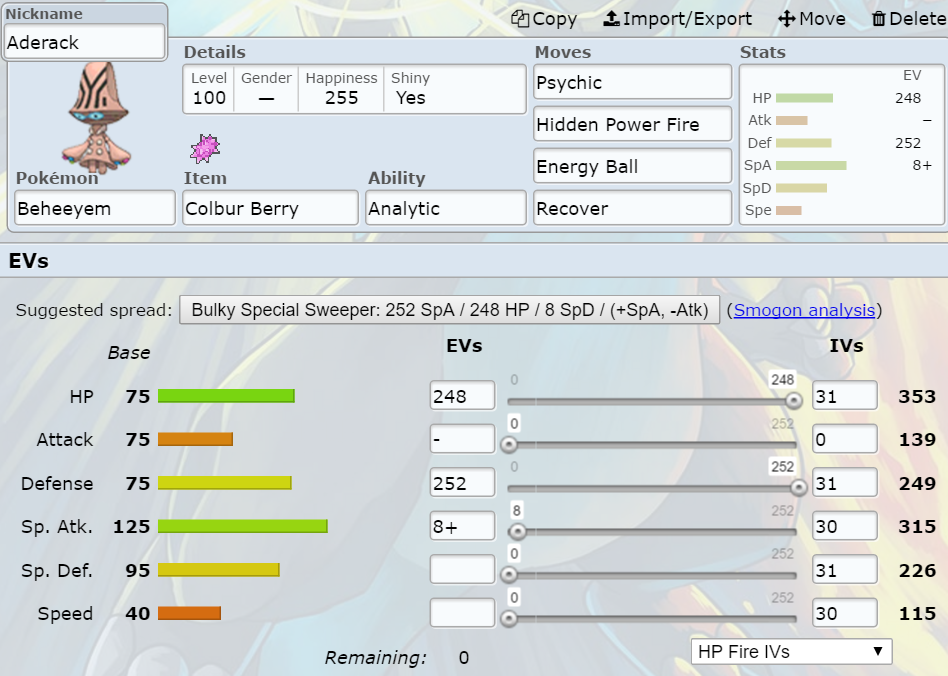948x676 pixels.
Task: Click the Attack IV input box
Action: (x=844, y=440)
